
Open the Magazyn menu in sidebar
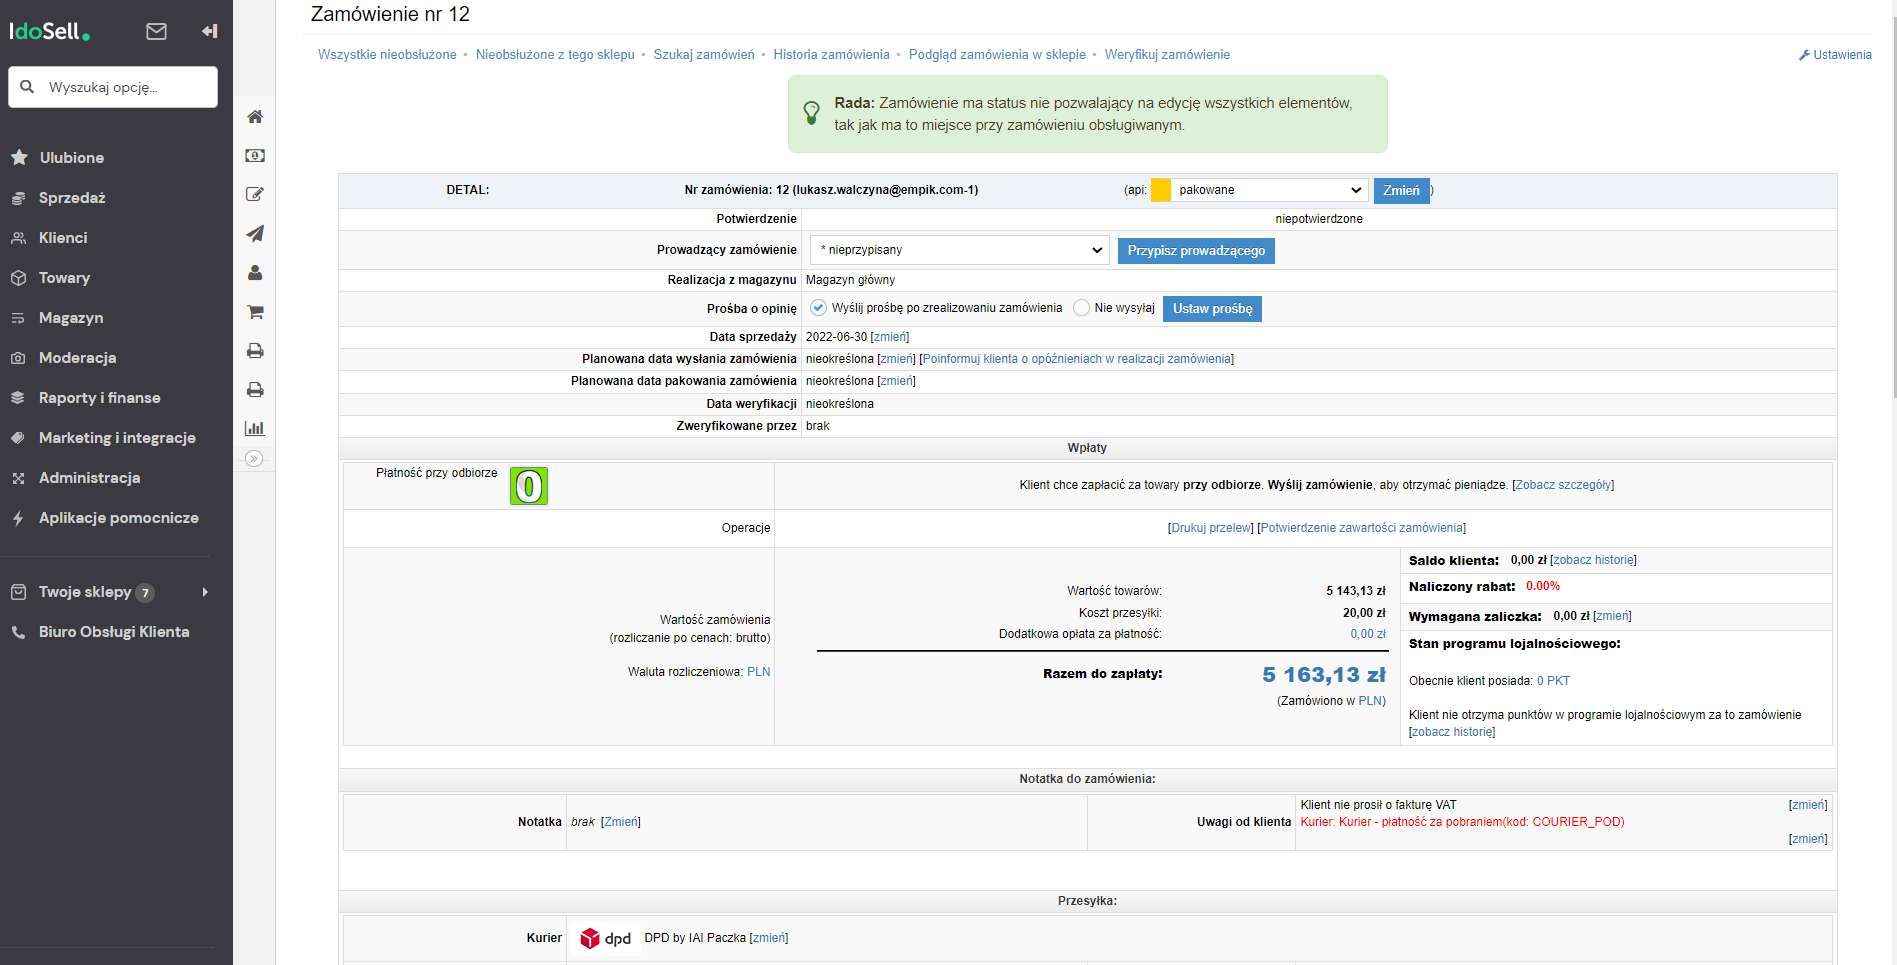(x=71, y=318)
